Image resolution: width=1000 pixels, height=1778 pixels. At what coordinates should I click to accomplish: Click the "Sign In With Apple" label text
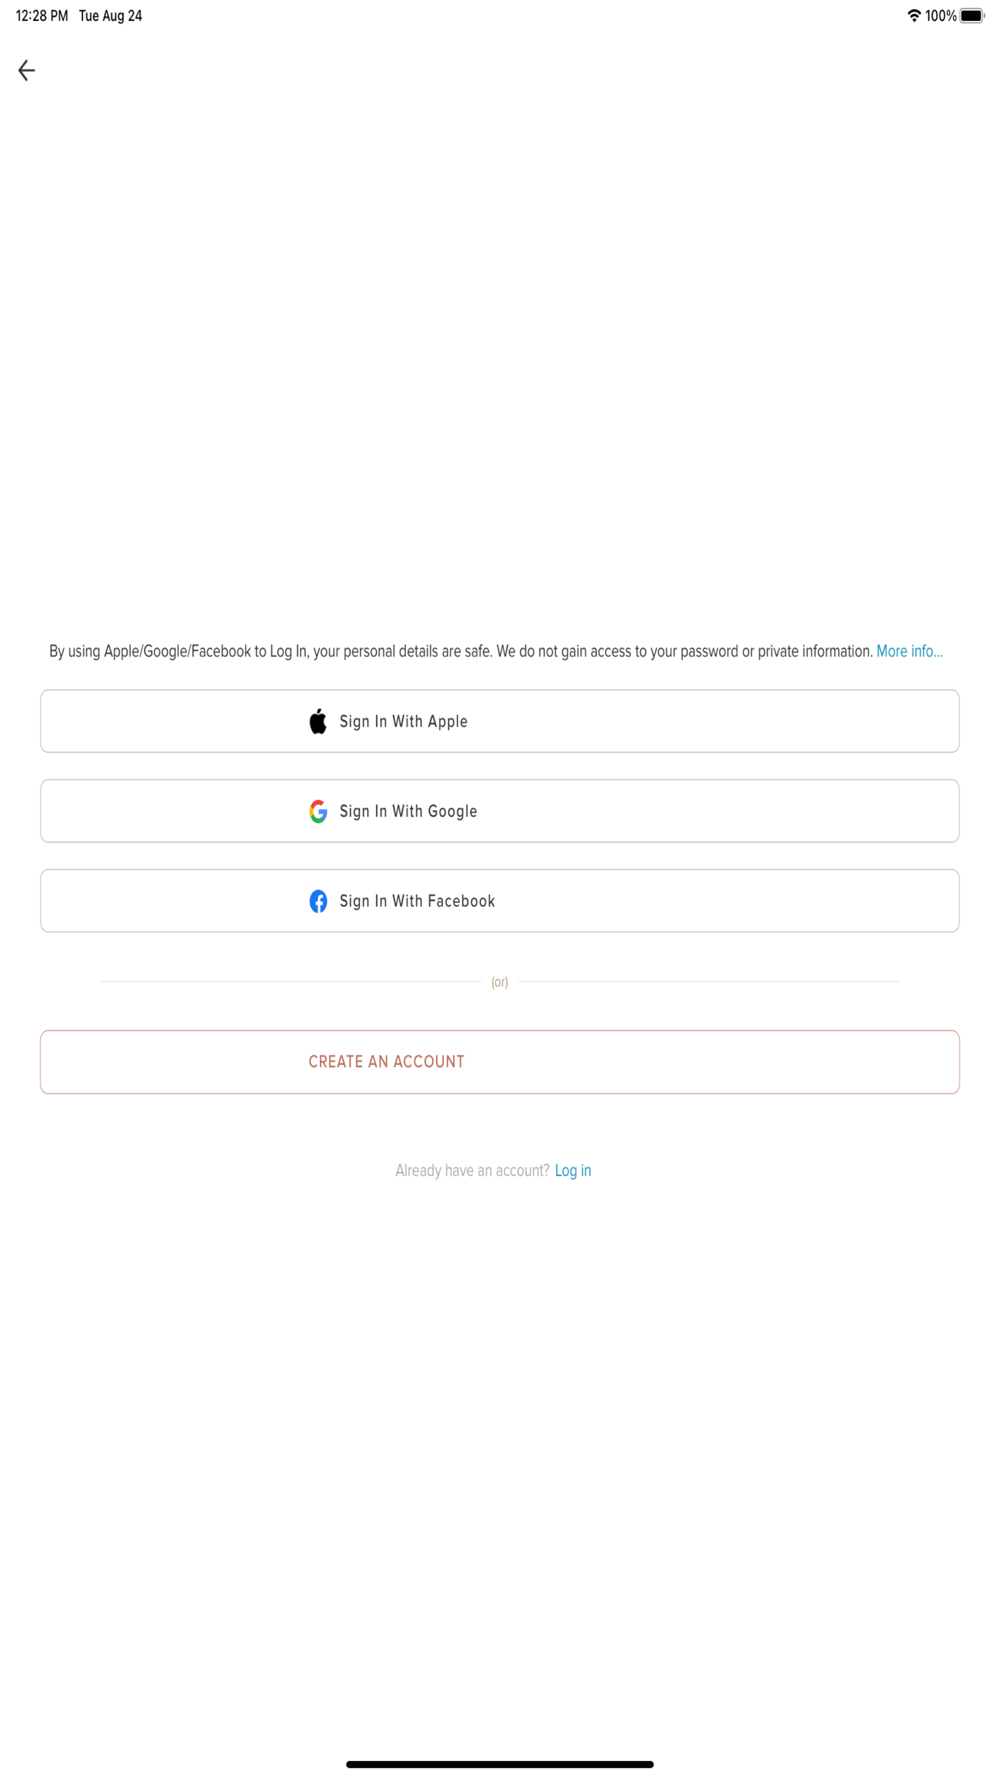point(403,722)
